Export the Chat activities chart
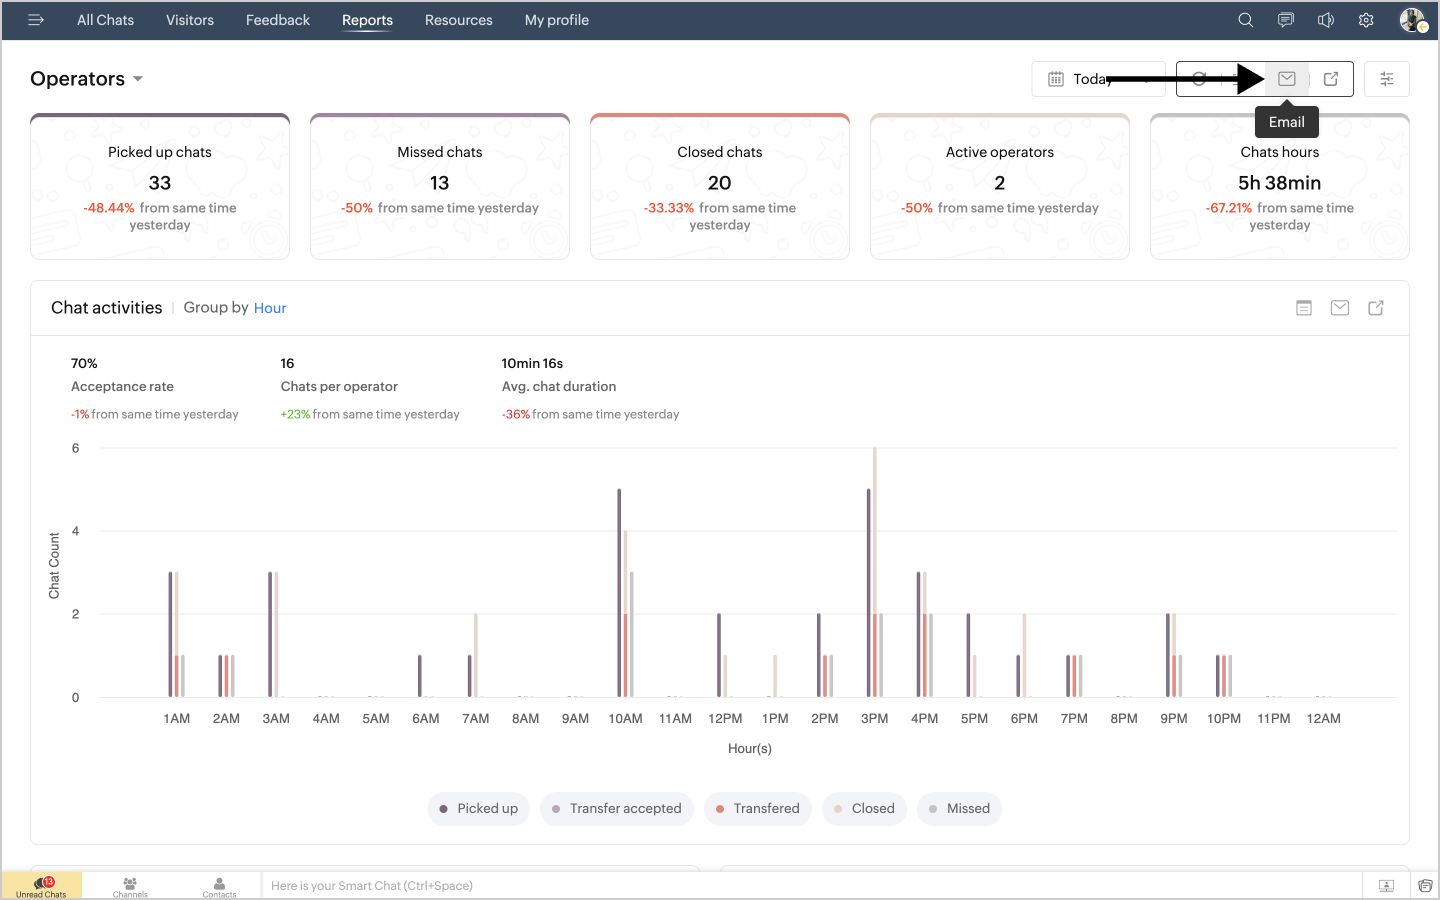 tap(1376, 308)
